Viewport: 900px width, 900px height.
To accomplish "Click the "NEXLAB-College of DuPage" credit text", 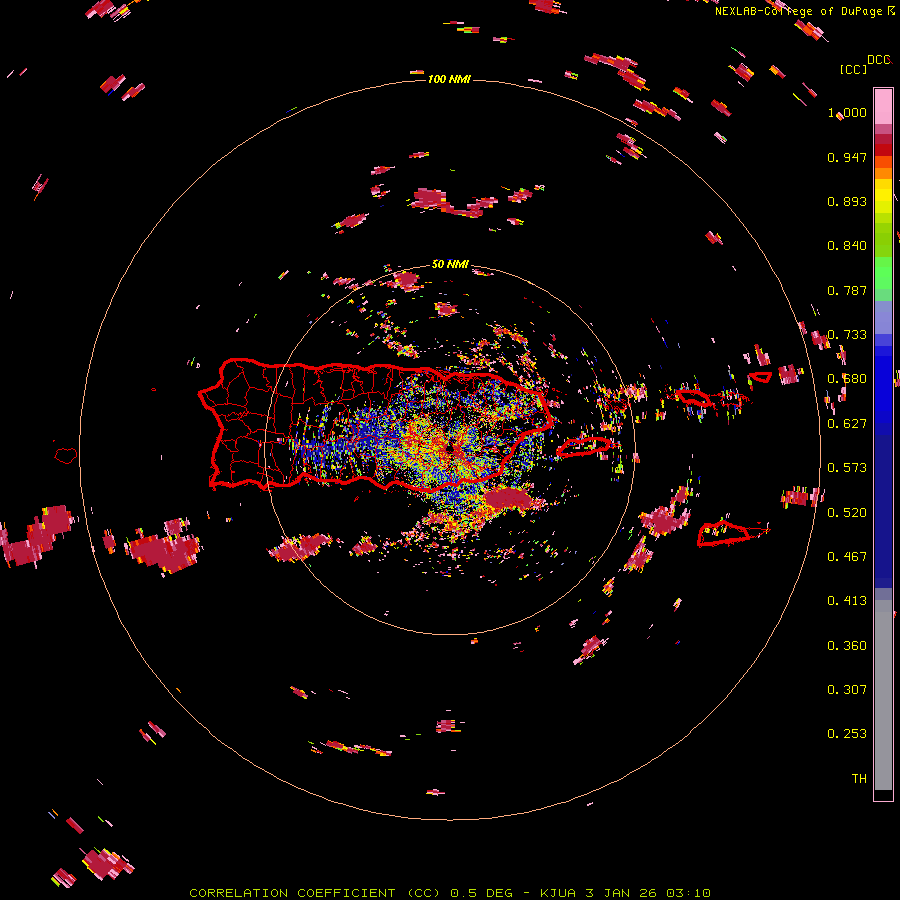I will click(x=798, y=11).
